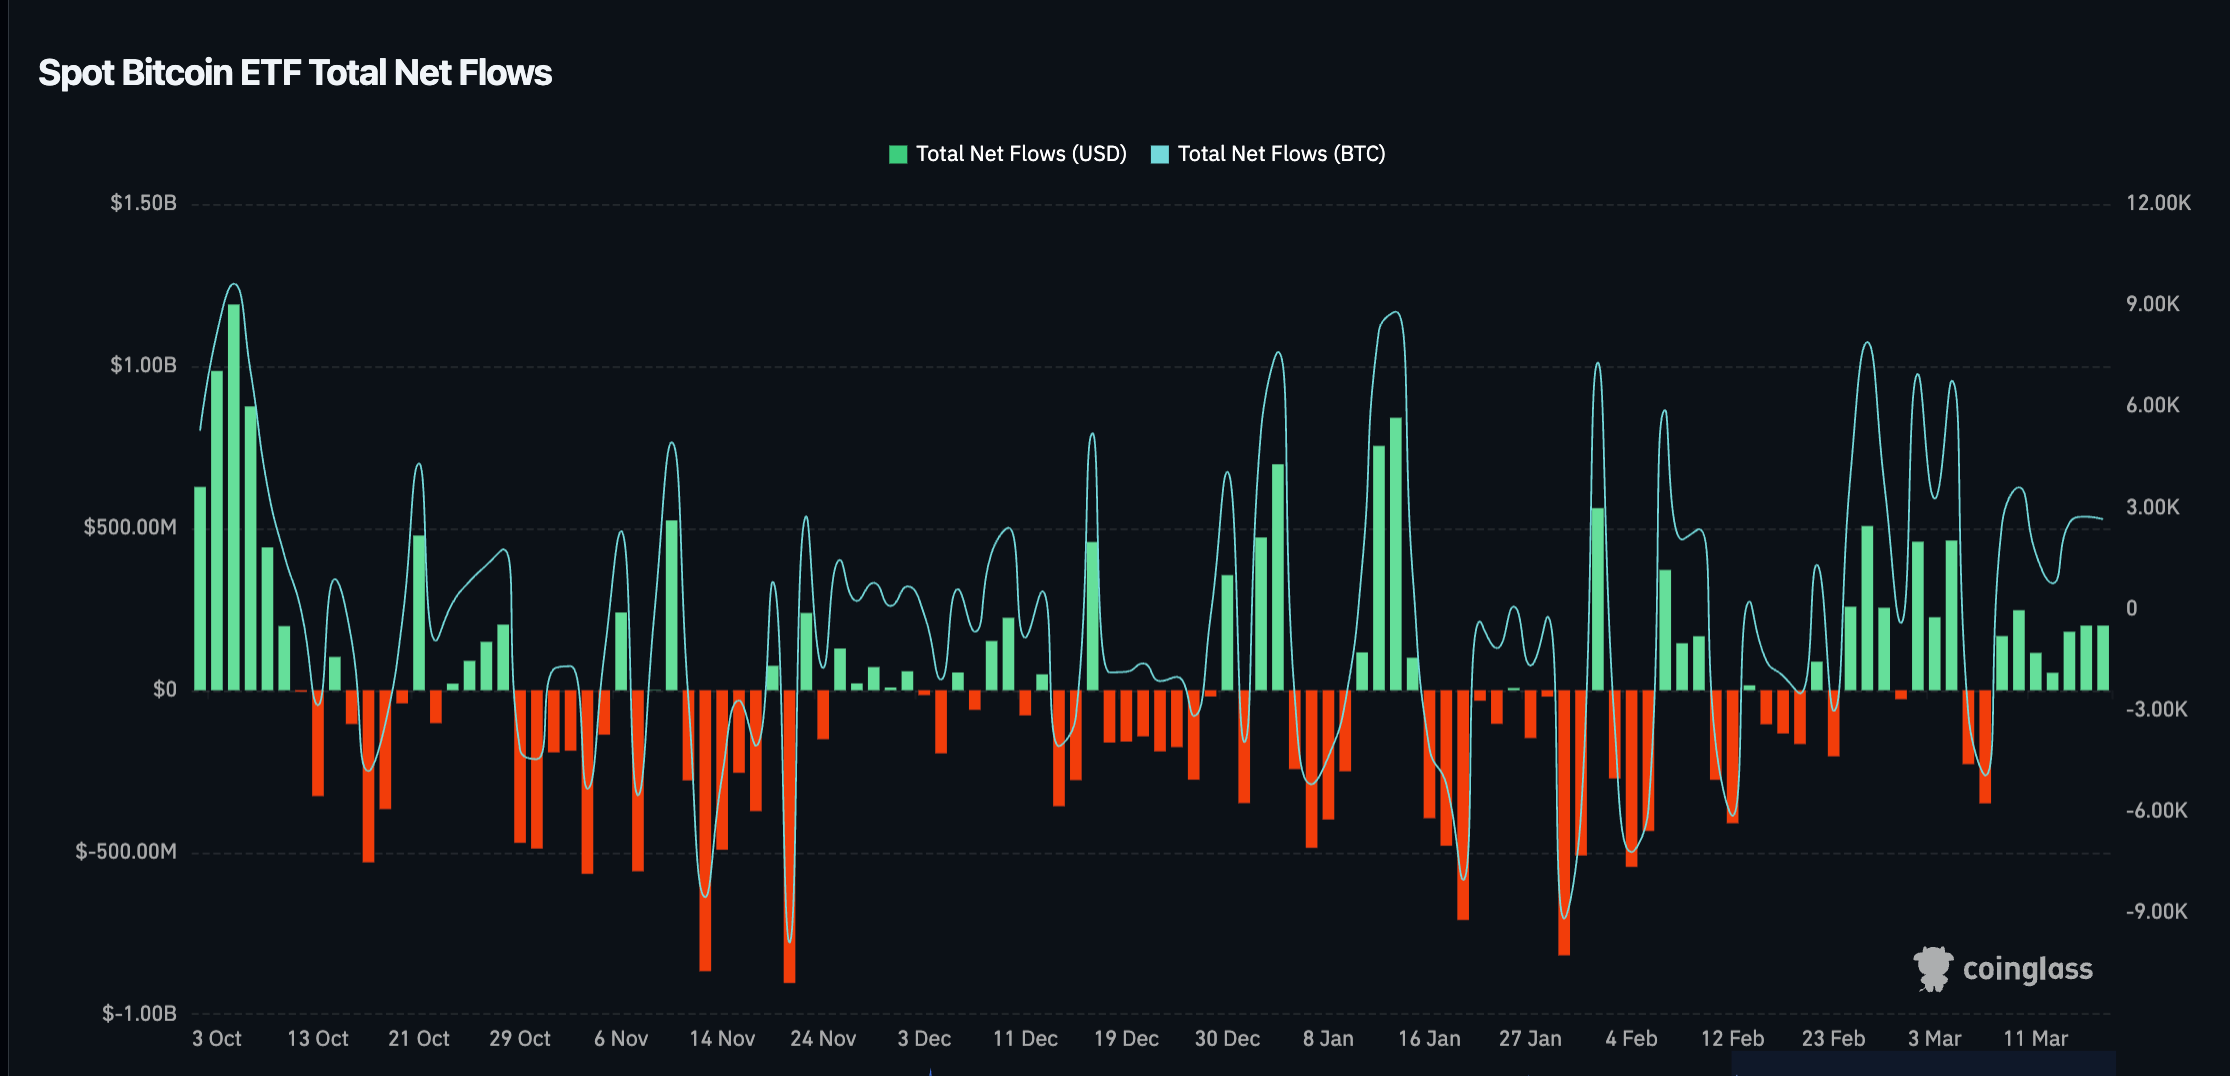Click the green USD legend swatch
The height and width of the screenshot is (1076, 2230).
(897, 154)
